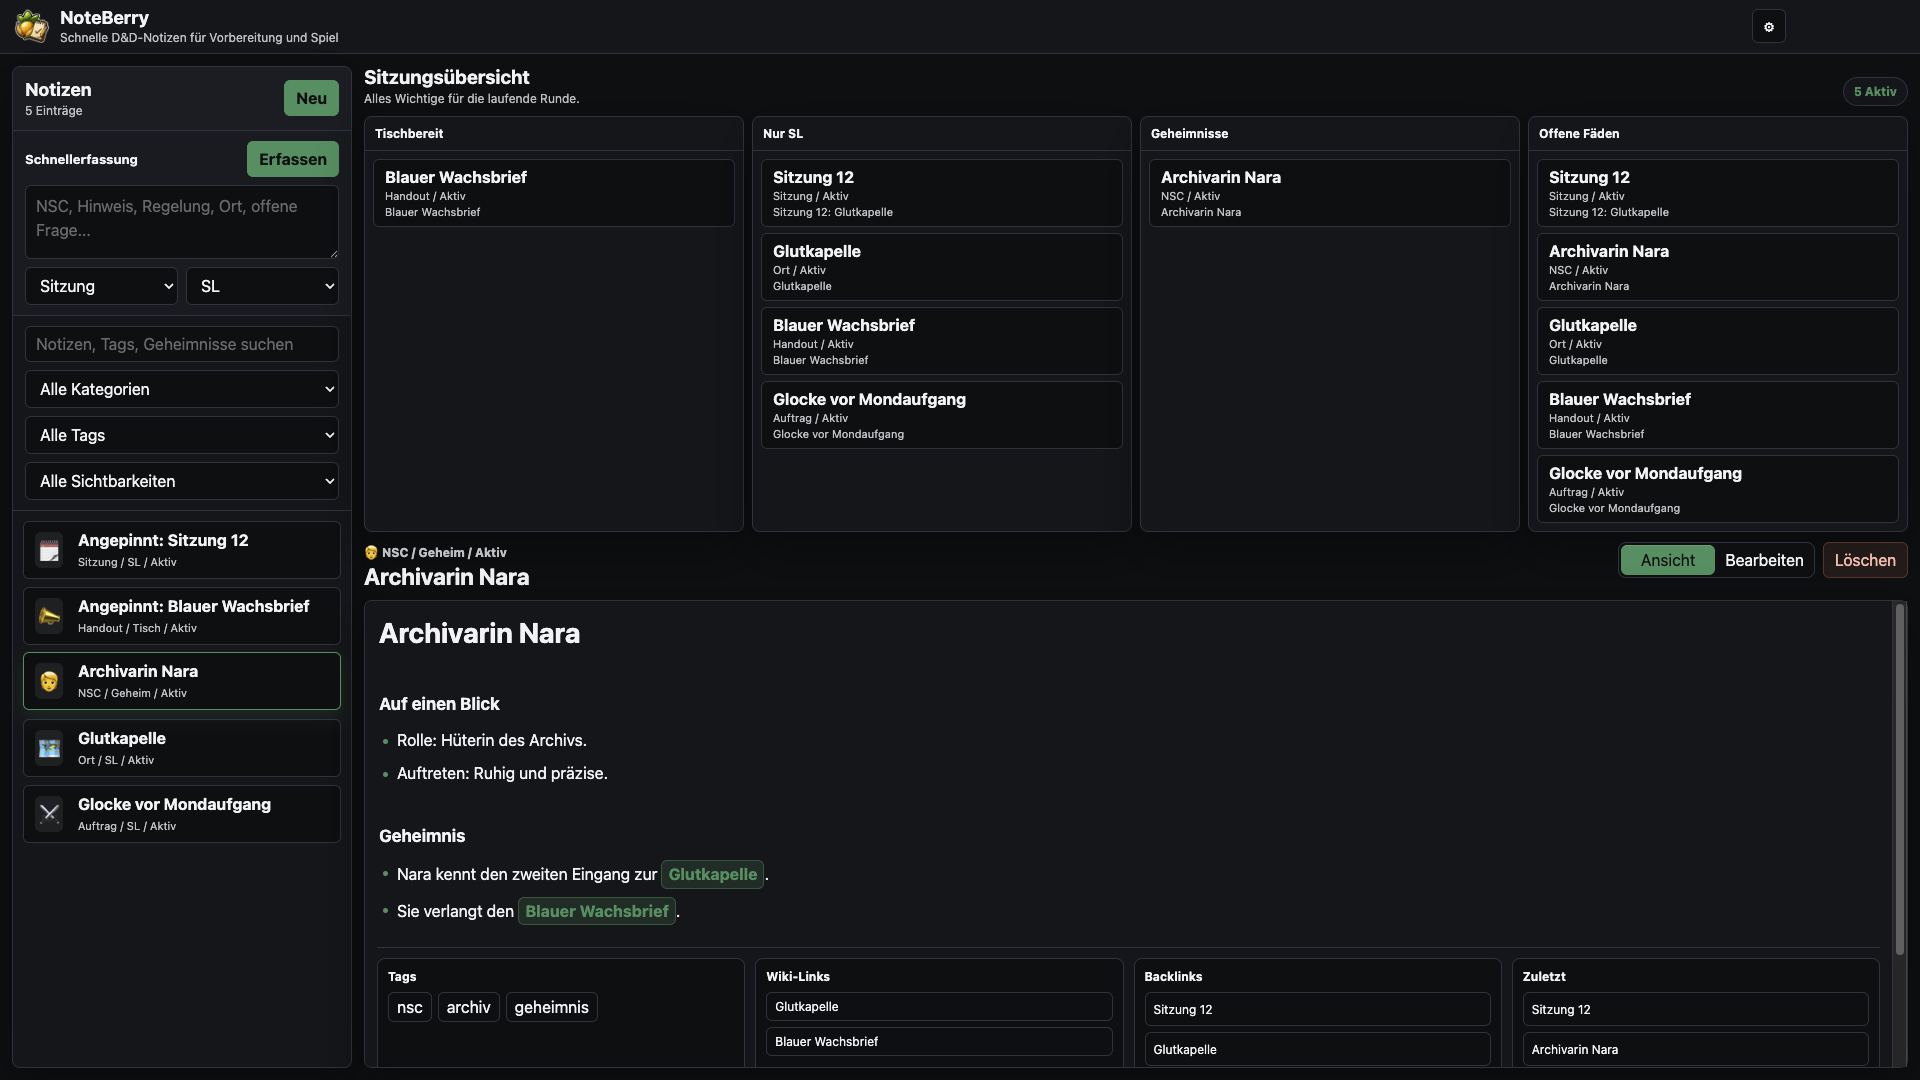Open Sitzung 12 card in Nur SL column
This screenshot has height=1080, width=1920.
942,193
